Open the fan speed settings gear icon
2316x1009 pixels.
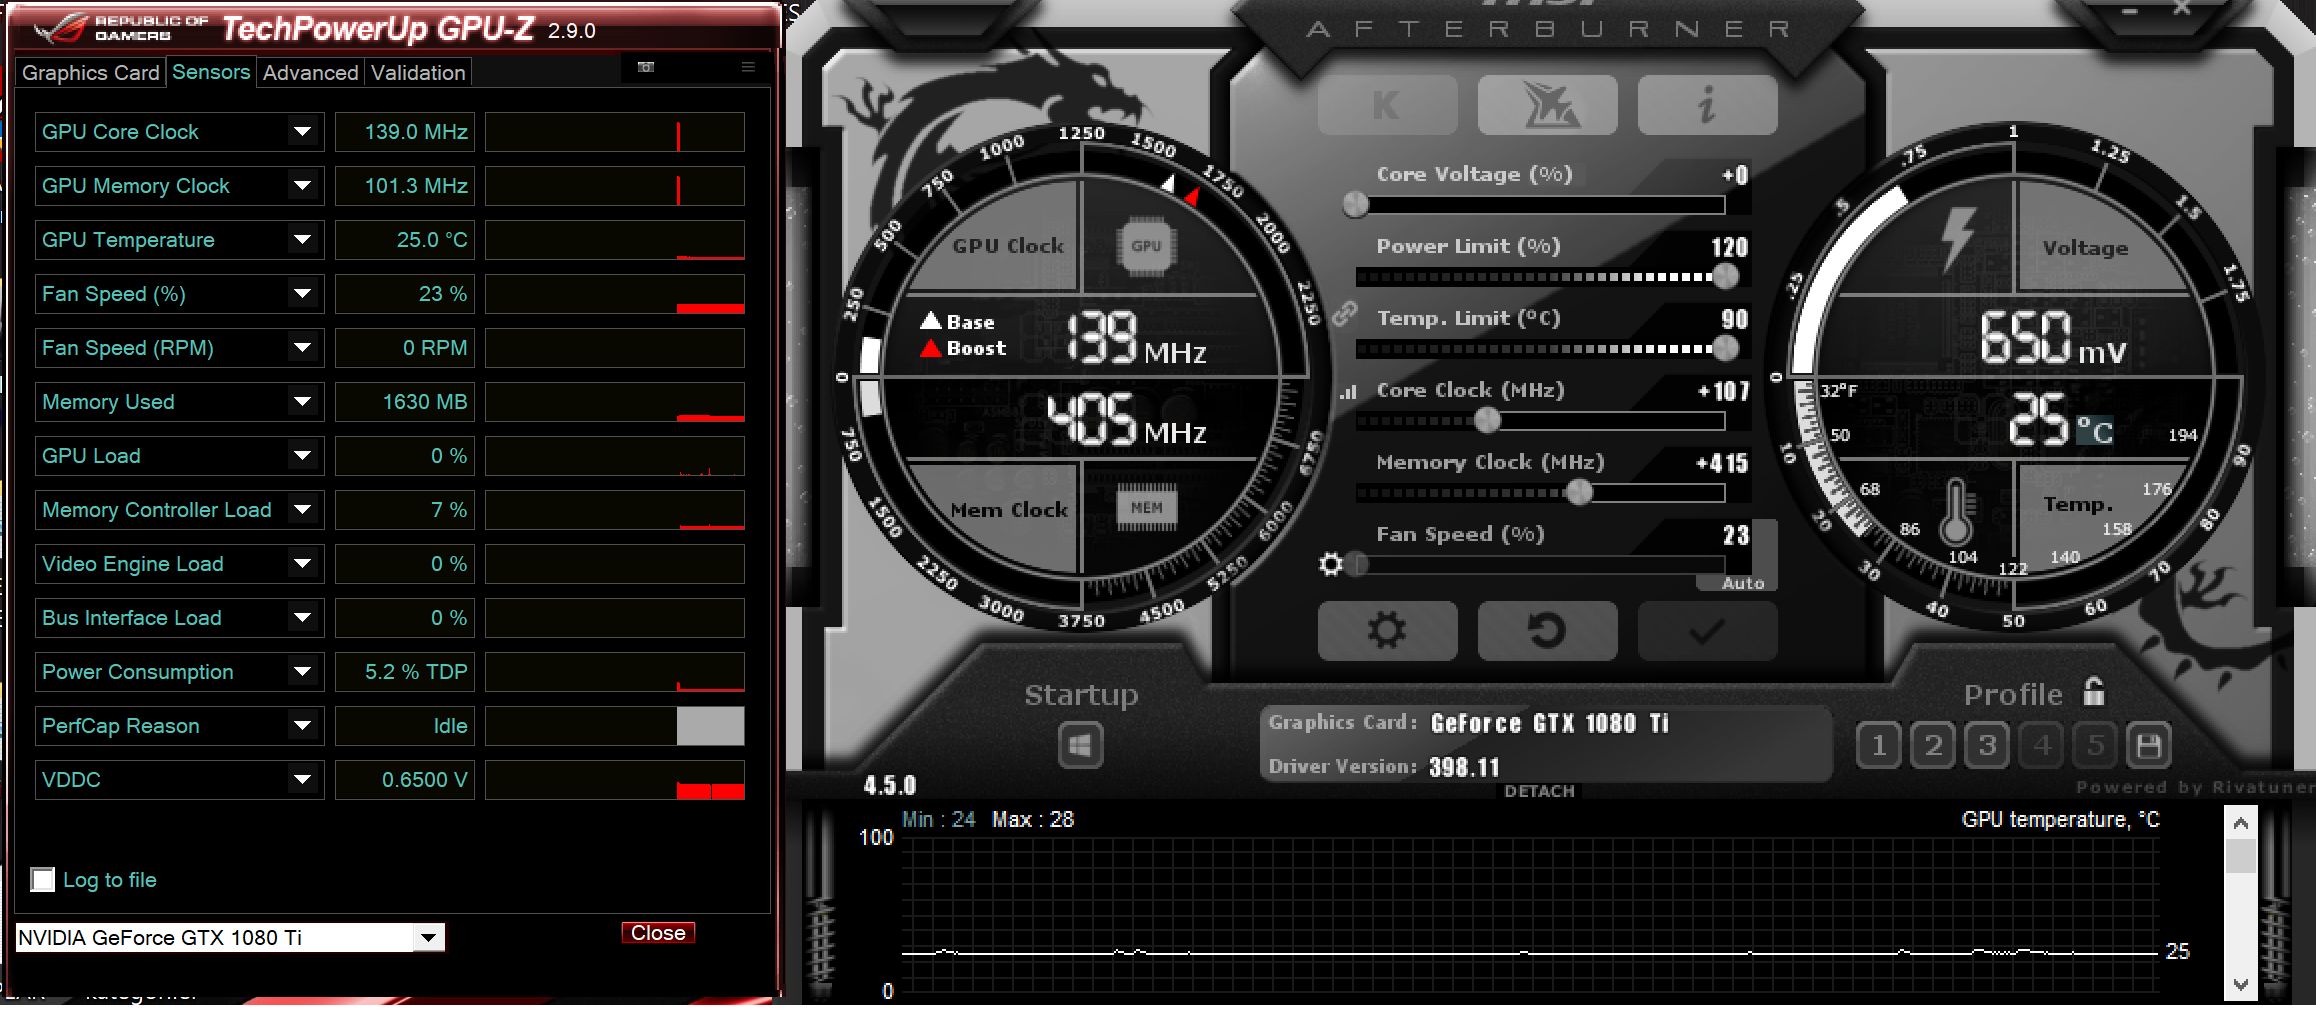[1330, 564]
